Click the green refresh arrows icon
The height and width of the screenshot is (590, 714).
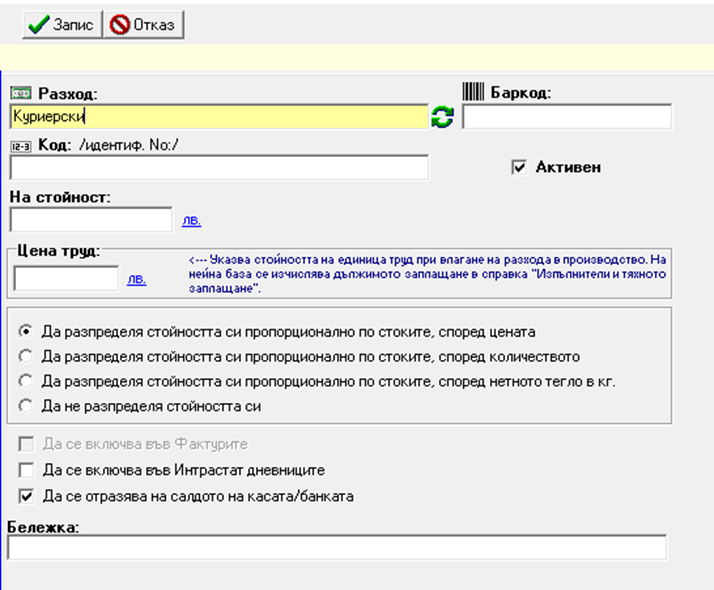tap(443, 117)
